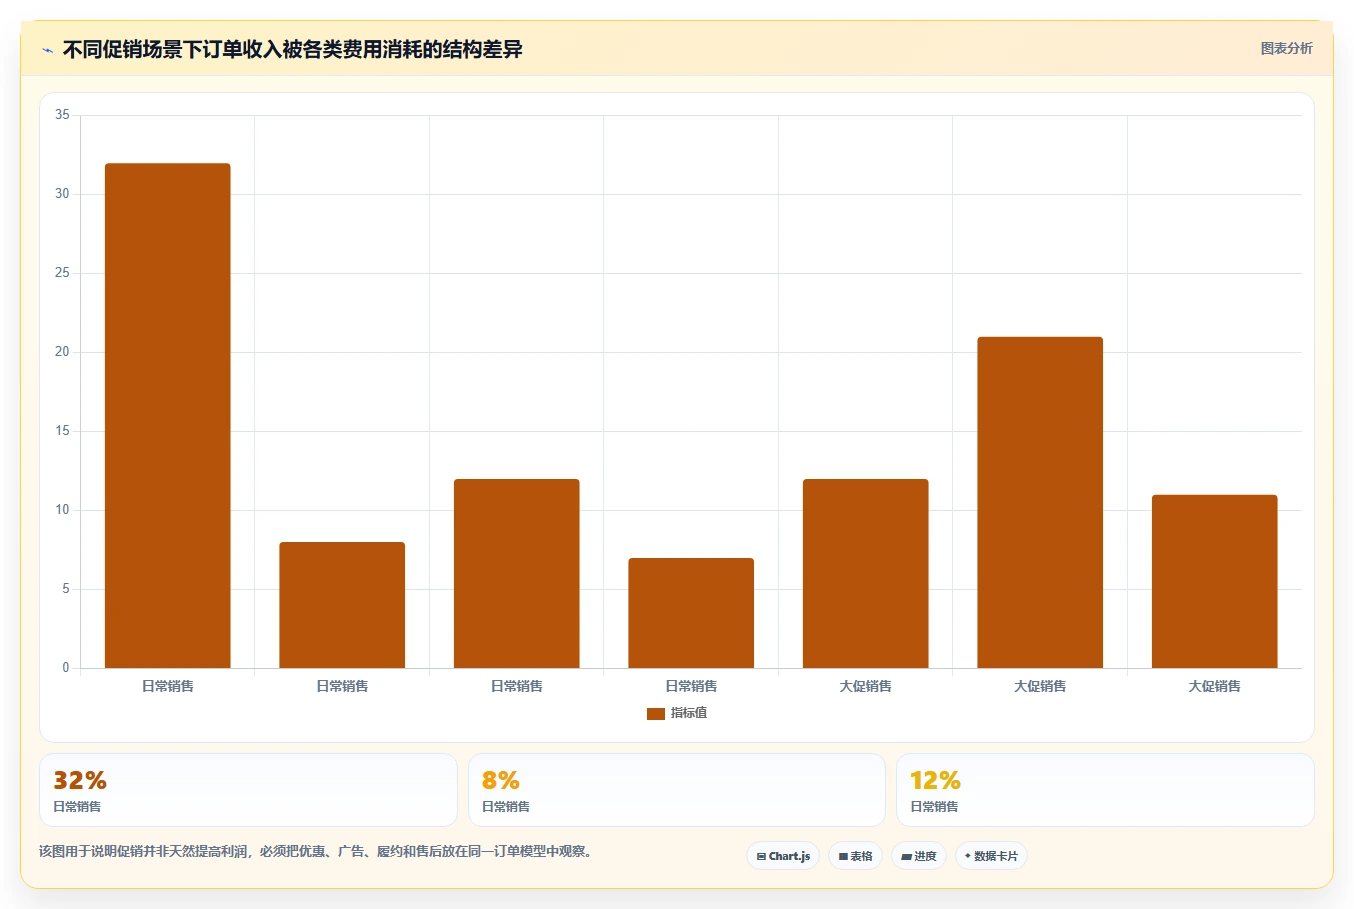This screenshot has height=909, width=1354.
Task: Click the 大促销售 bar with value 21
Action: point(1040,502)
